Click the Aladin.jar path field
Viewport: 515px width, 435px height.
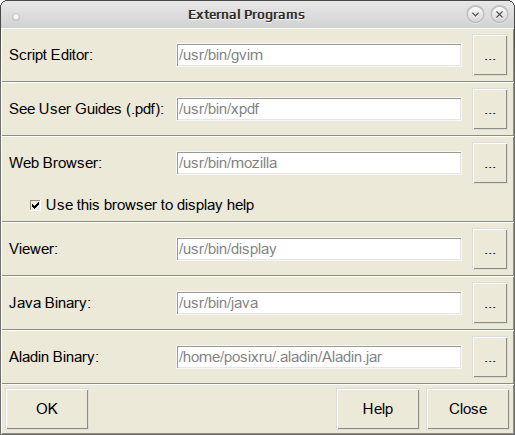tap(319, 357)
